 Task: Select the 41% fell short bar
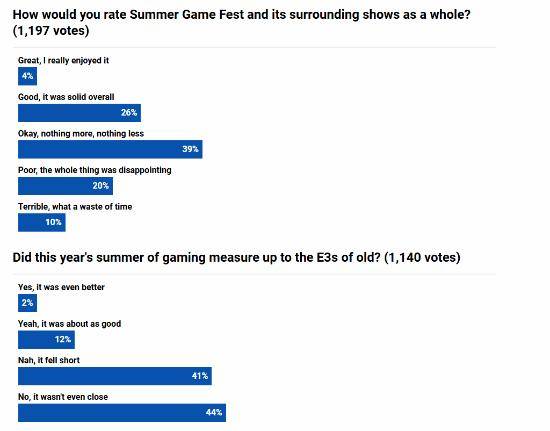[x=115, y=376]
